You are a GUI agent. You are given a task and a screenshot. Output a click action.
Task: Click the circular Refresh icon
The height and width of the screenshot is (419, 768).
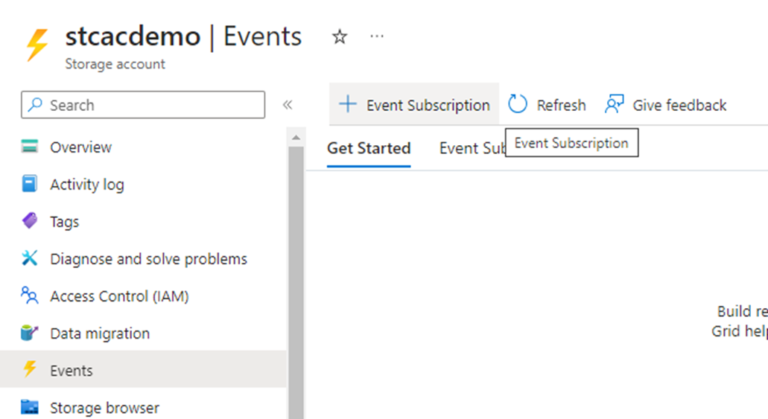[517, 104]
